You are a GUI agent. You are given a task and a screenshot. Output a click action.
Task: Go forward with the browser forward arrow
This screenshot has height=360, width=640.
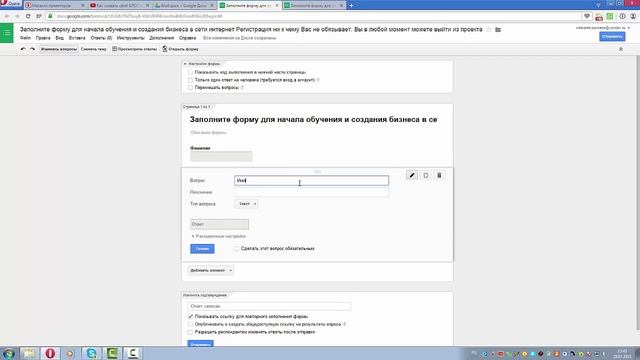pos(17,16)
